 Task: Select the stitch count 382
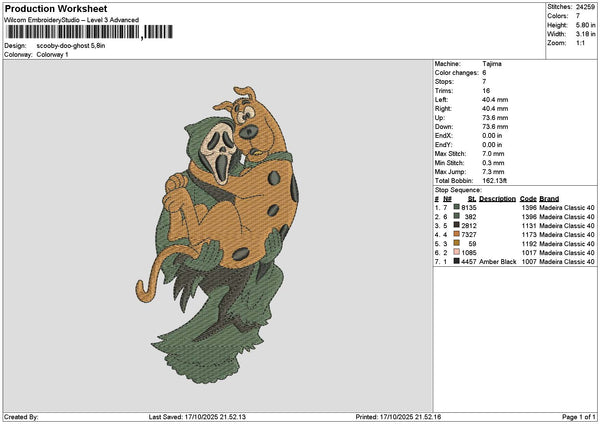click(x=471, y=217)
